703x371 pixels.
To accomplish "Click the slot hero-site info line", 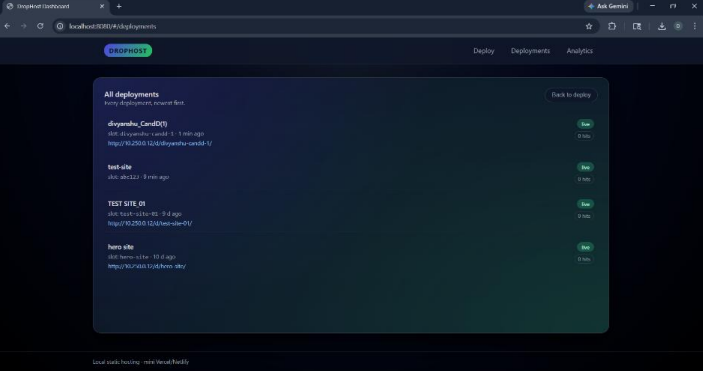I will pos(141,257).
